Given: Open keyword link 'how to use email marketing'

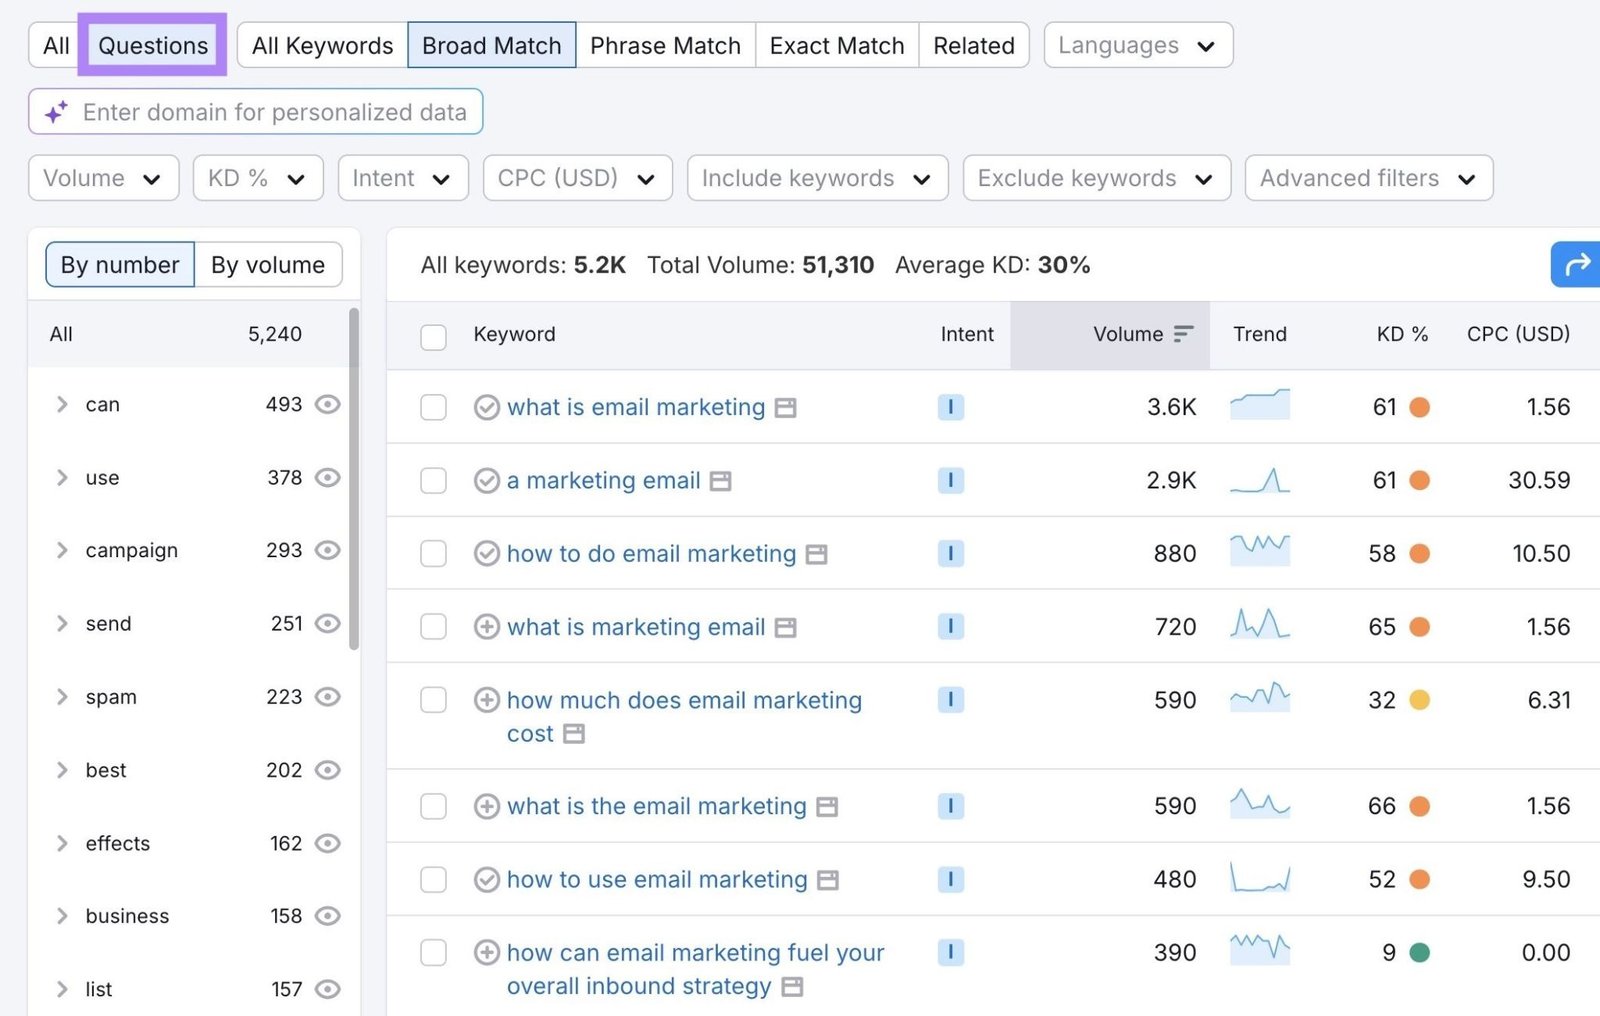Looking at the screenshot, I should (657, 880).
